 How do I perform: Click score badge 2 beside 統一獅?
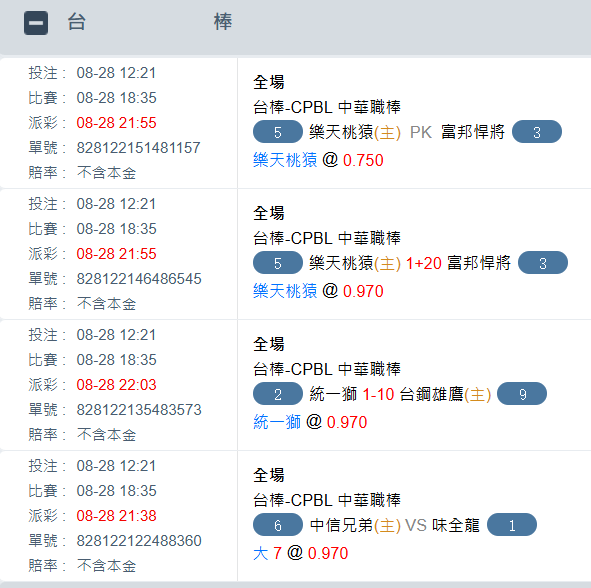(278, 394)
